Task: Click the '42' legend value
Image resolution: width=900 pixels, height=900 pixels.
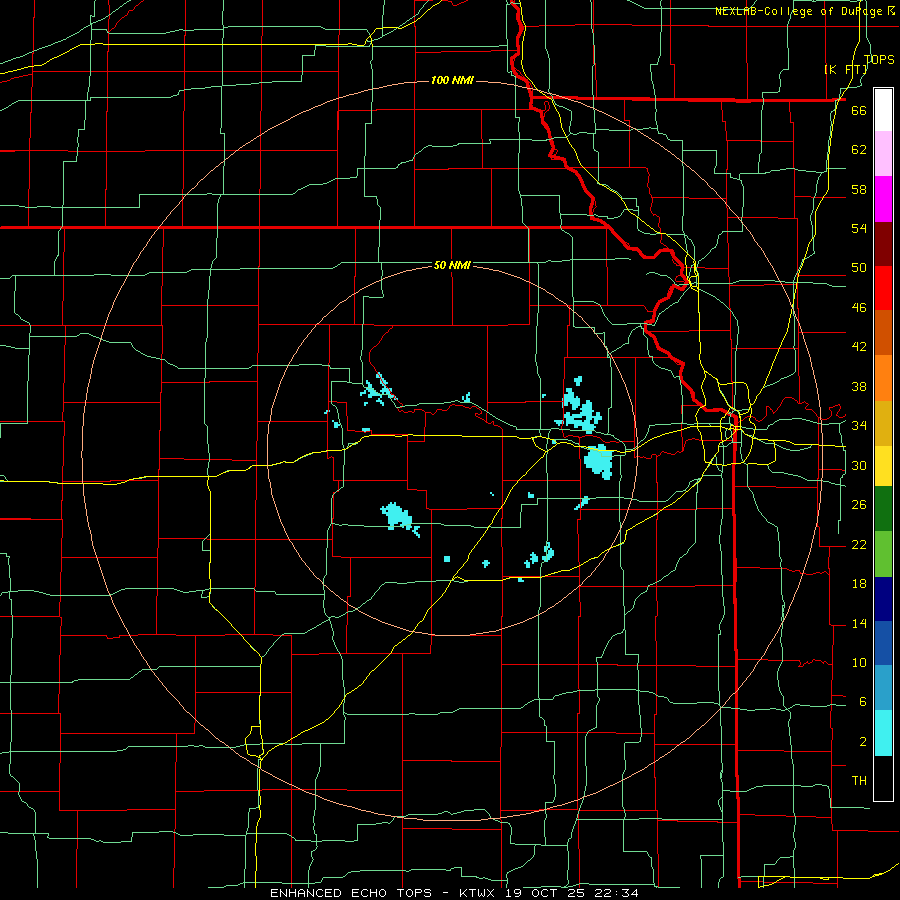Action: [859, 347]
